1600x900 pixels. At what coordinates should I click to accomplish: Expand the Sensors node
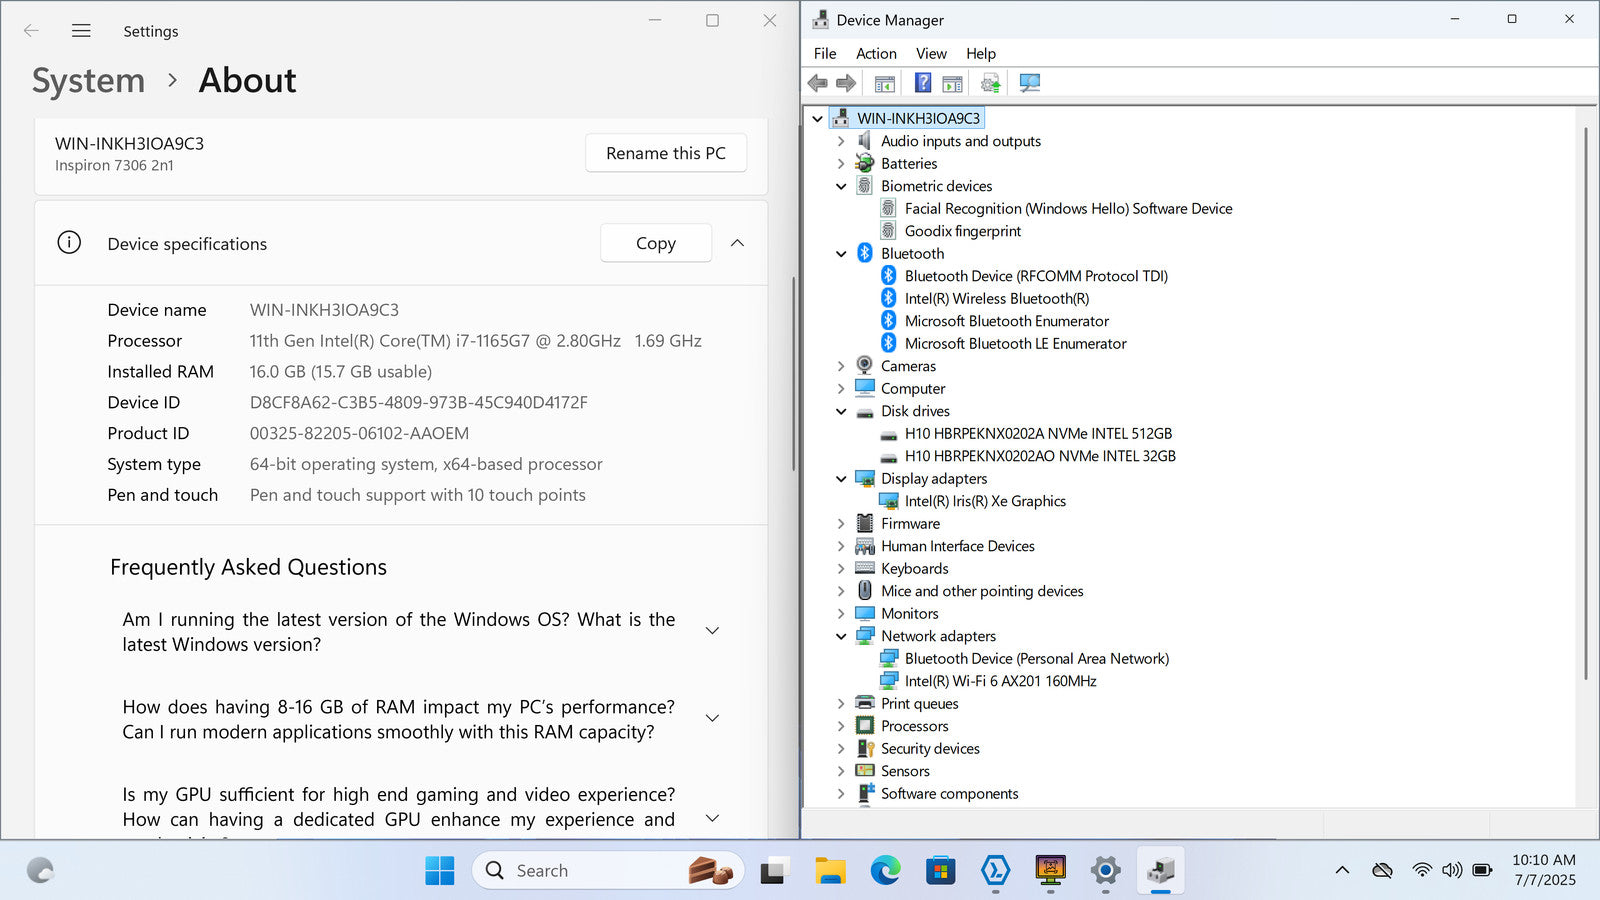[841, 771]
